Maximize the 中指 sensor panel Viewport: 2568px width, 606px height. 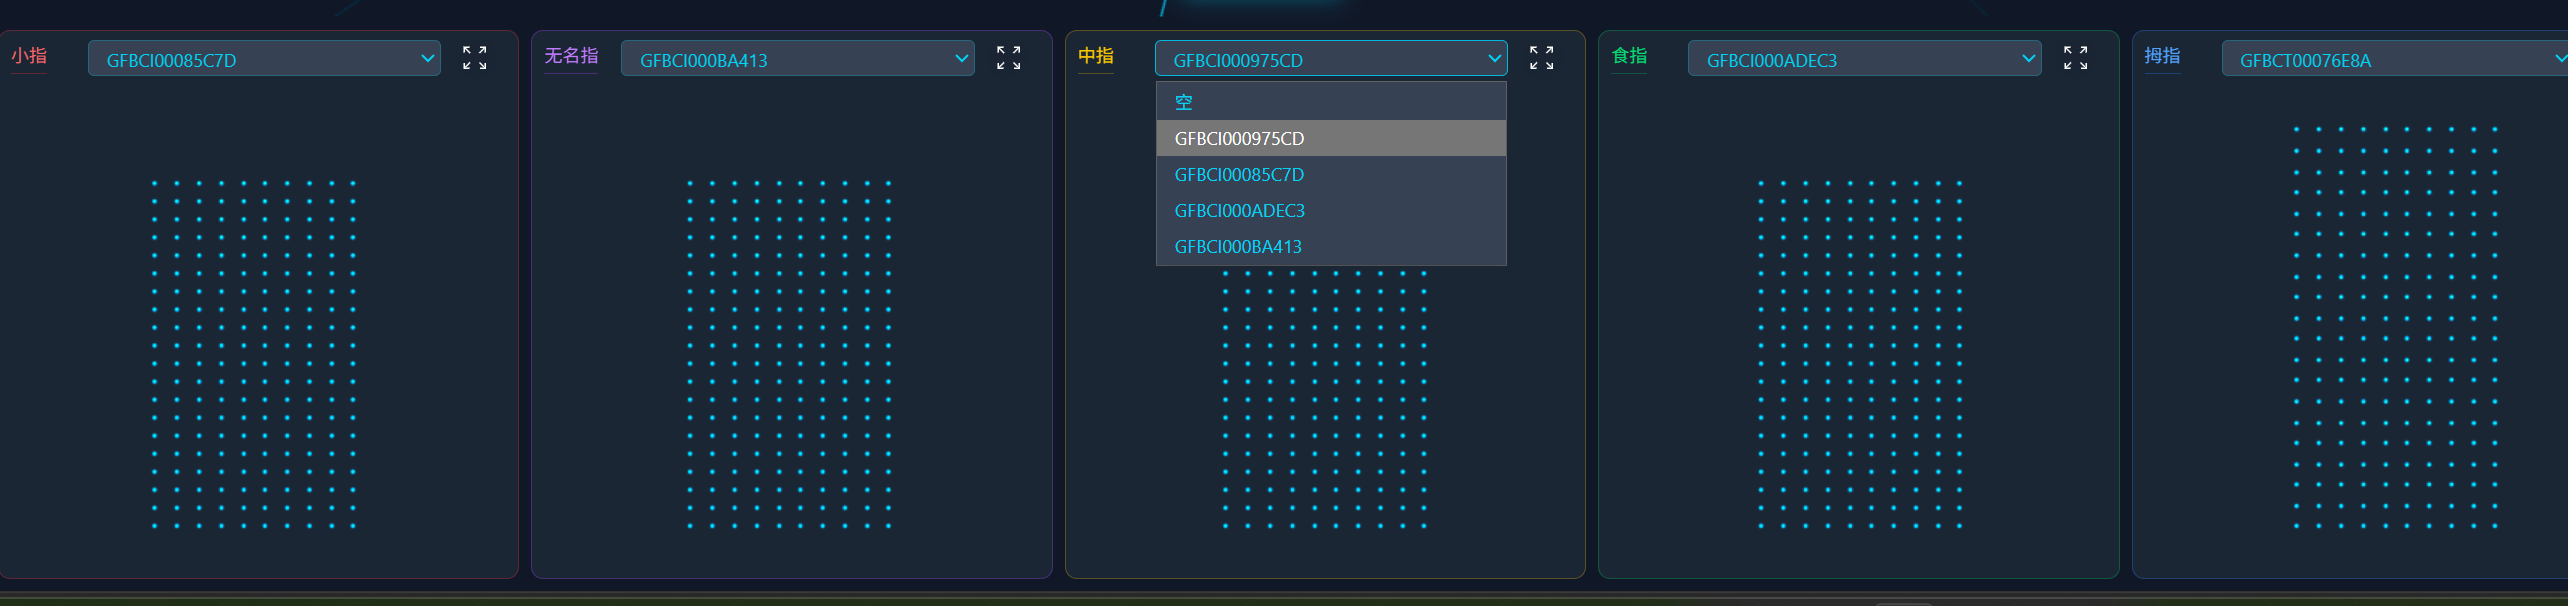pos(1541,58)
